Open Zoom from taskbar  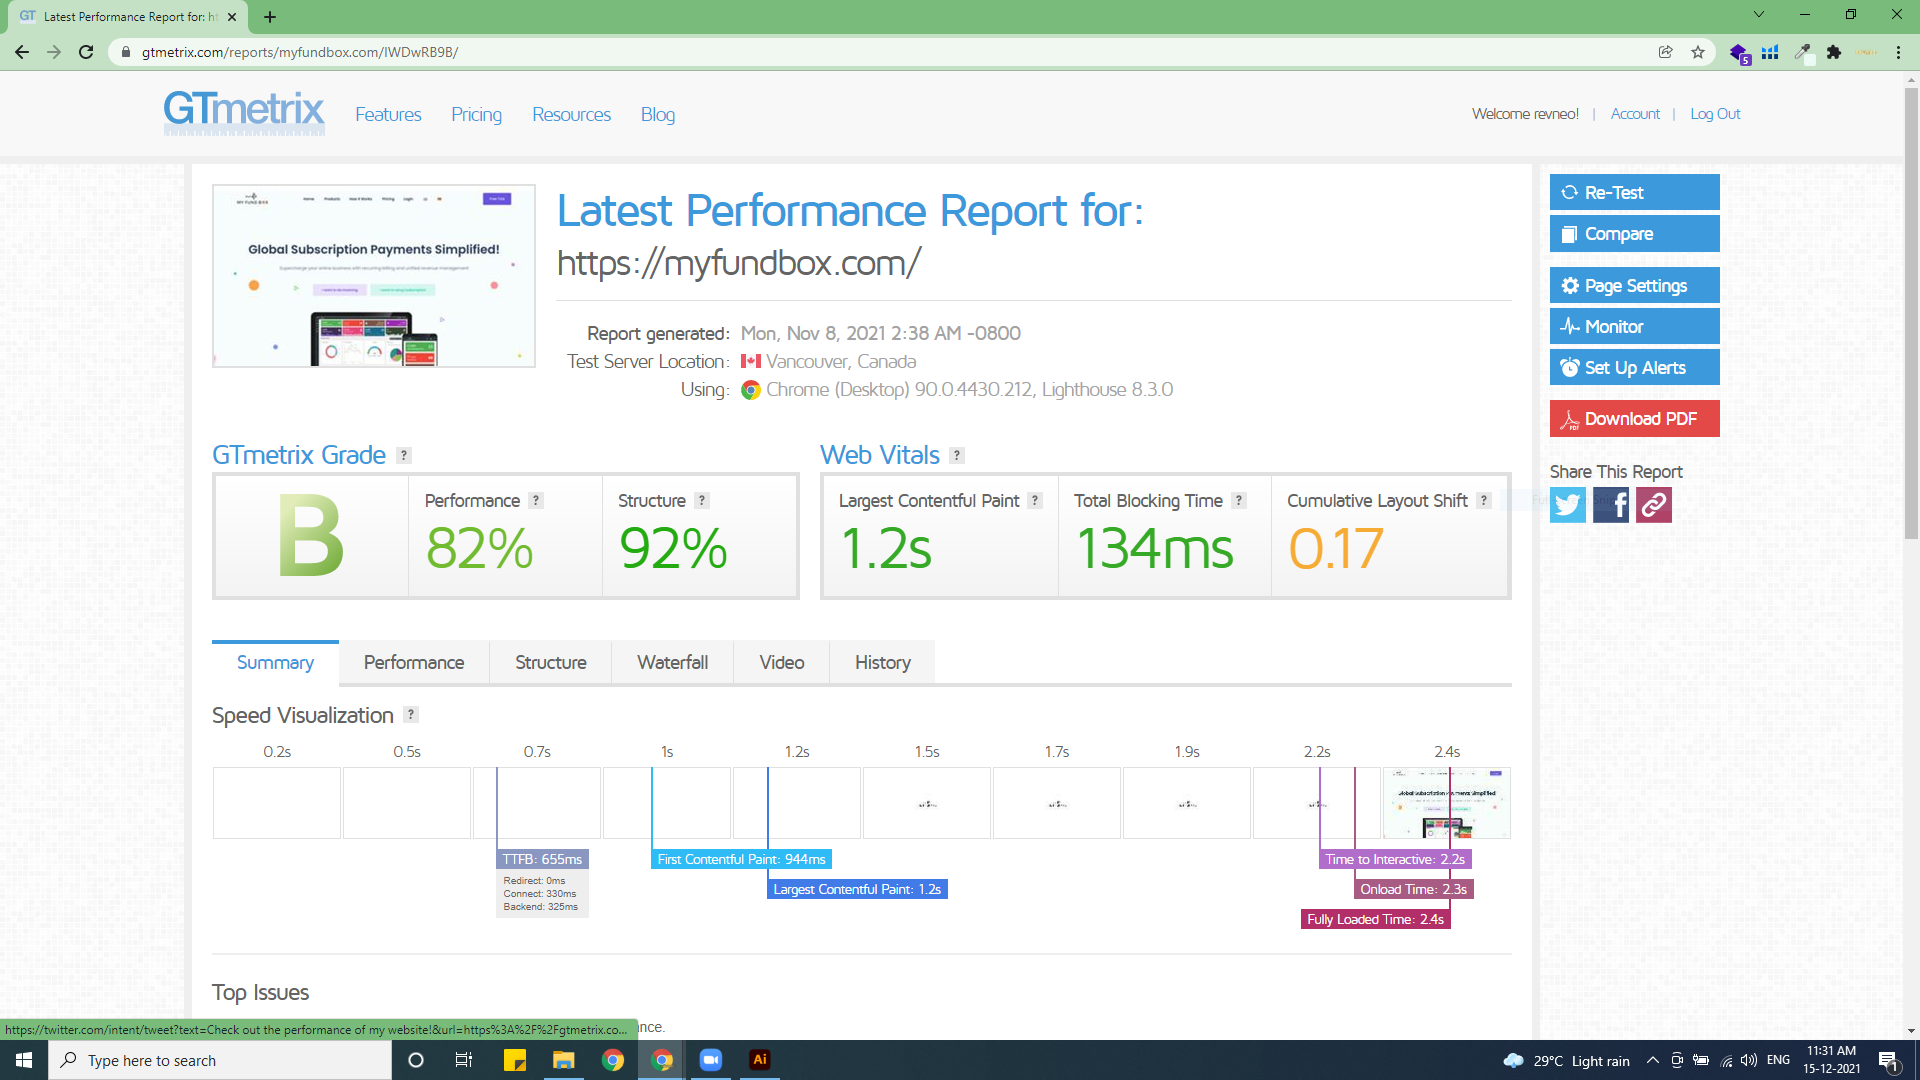point(711,1060)
